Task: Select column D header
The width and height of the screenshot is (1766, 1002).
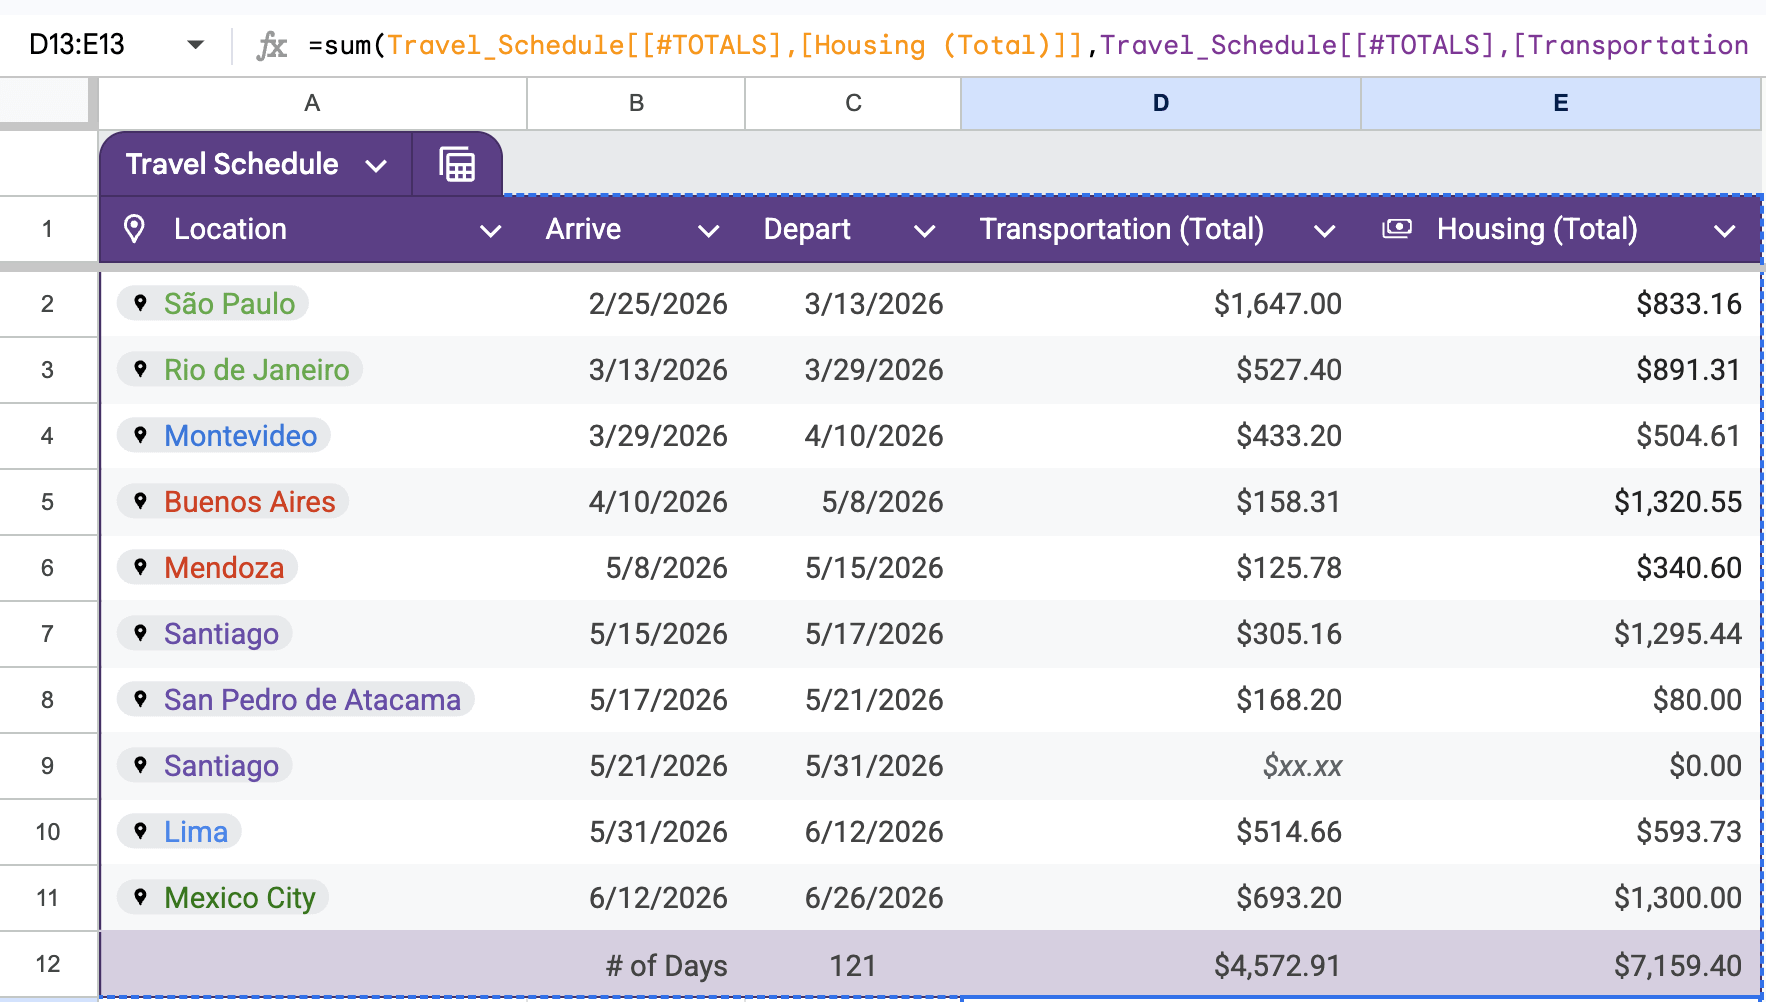Action: pos(1161,103)
